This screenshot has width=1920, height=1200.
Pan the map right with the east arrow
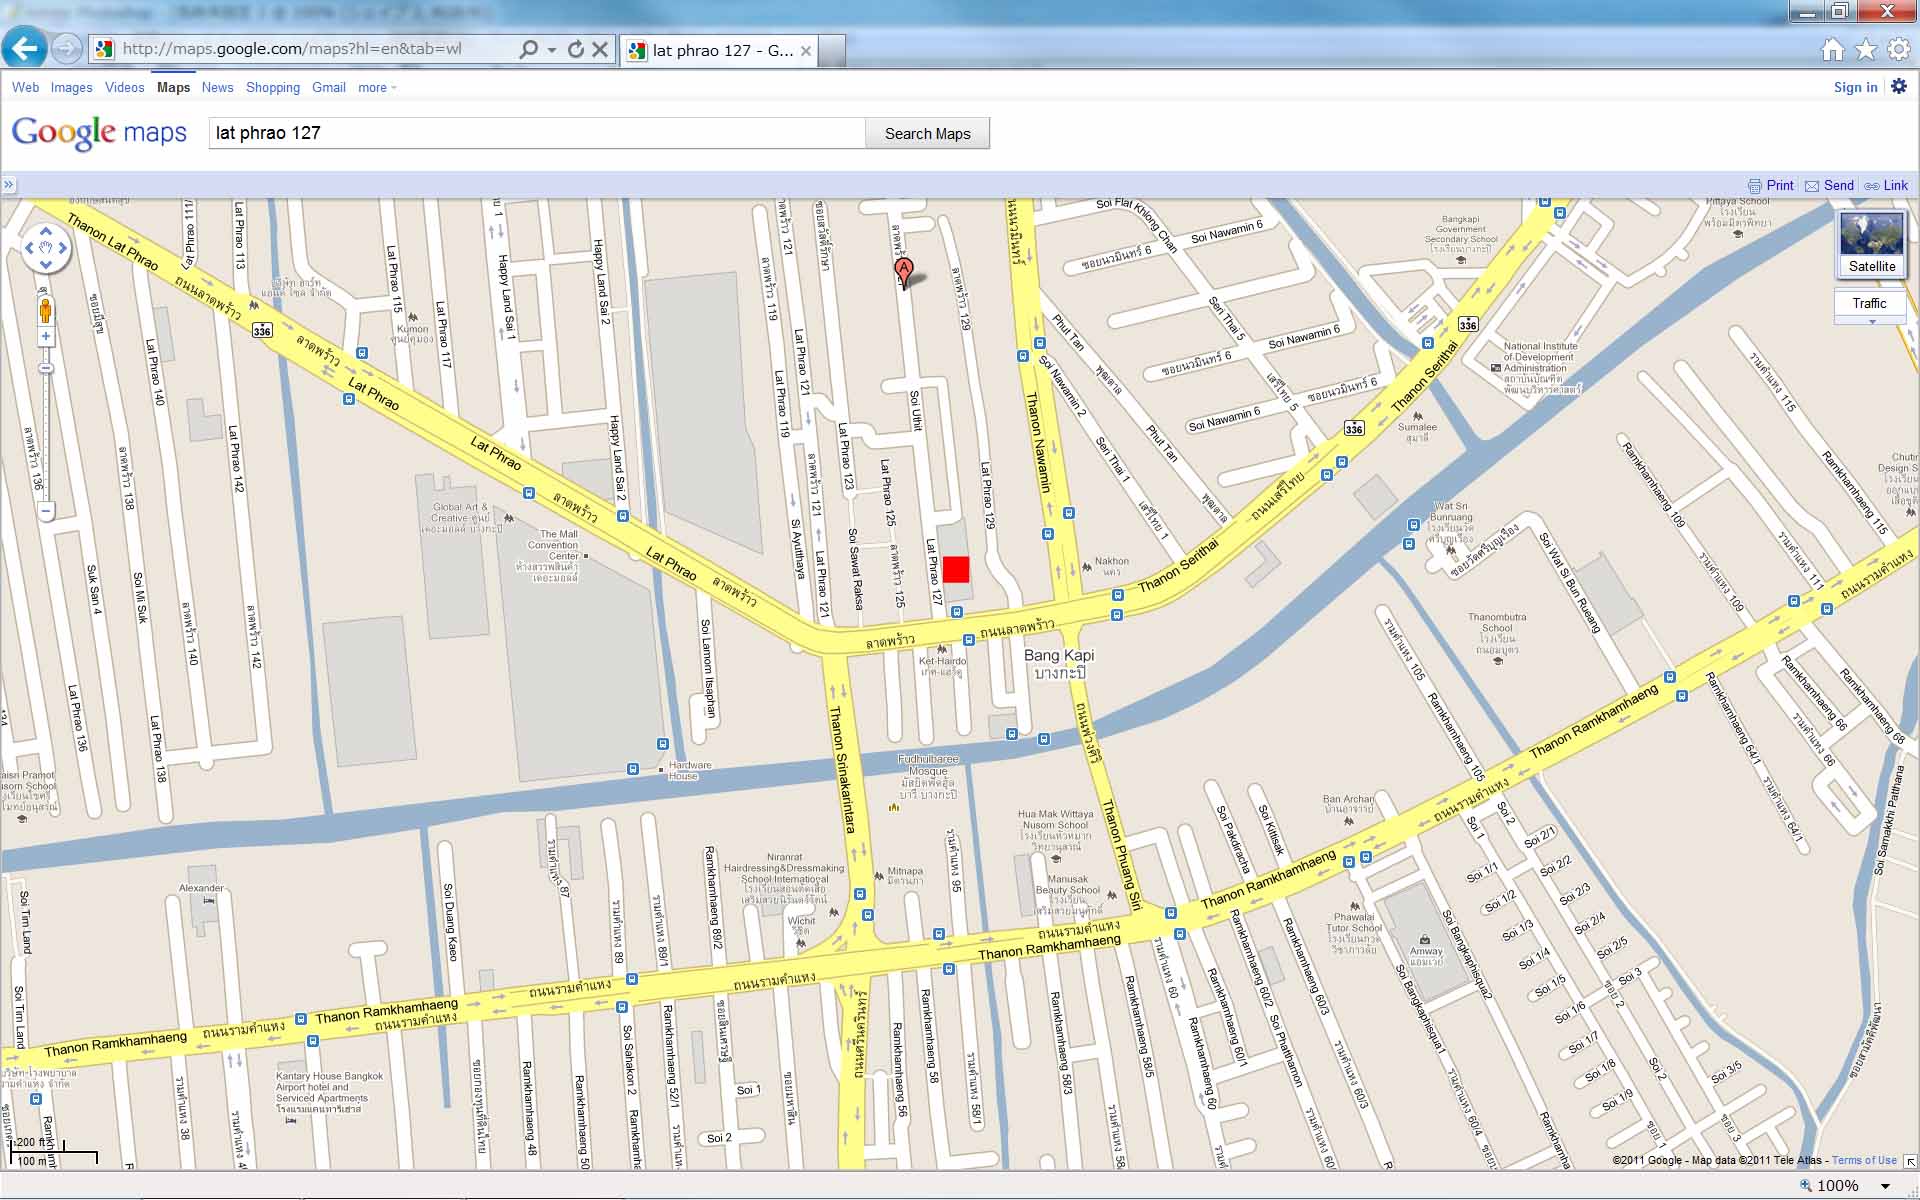tap(62, 247)
